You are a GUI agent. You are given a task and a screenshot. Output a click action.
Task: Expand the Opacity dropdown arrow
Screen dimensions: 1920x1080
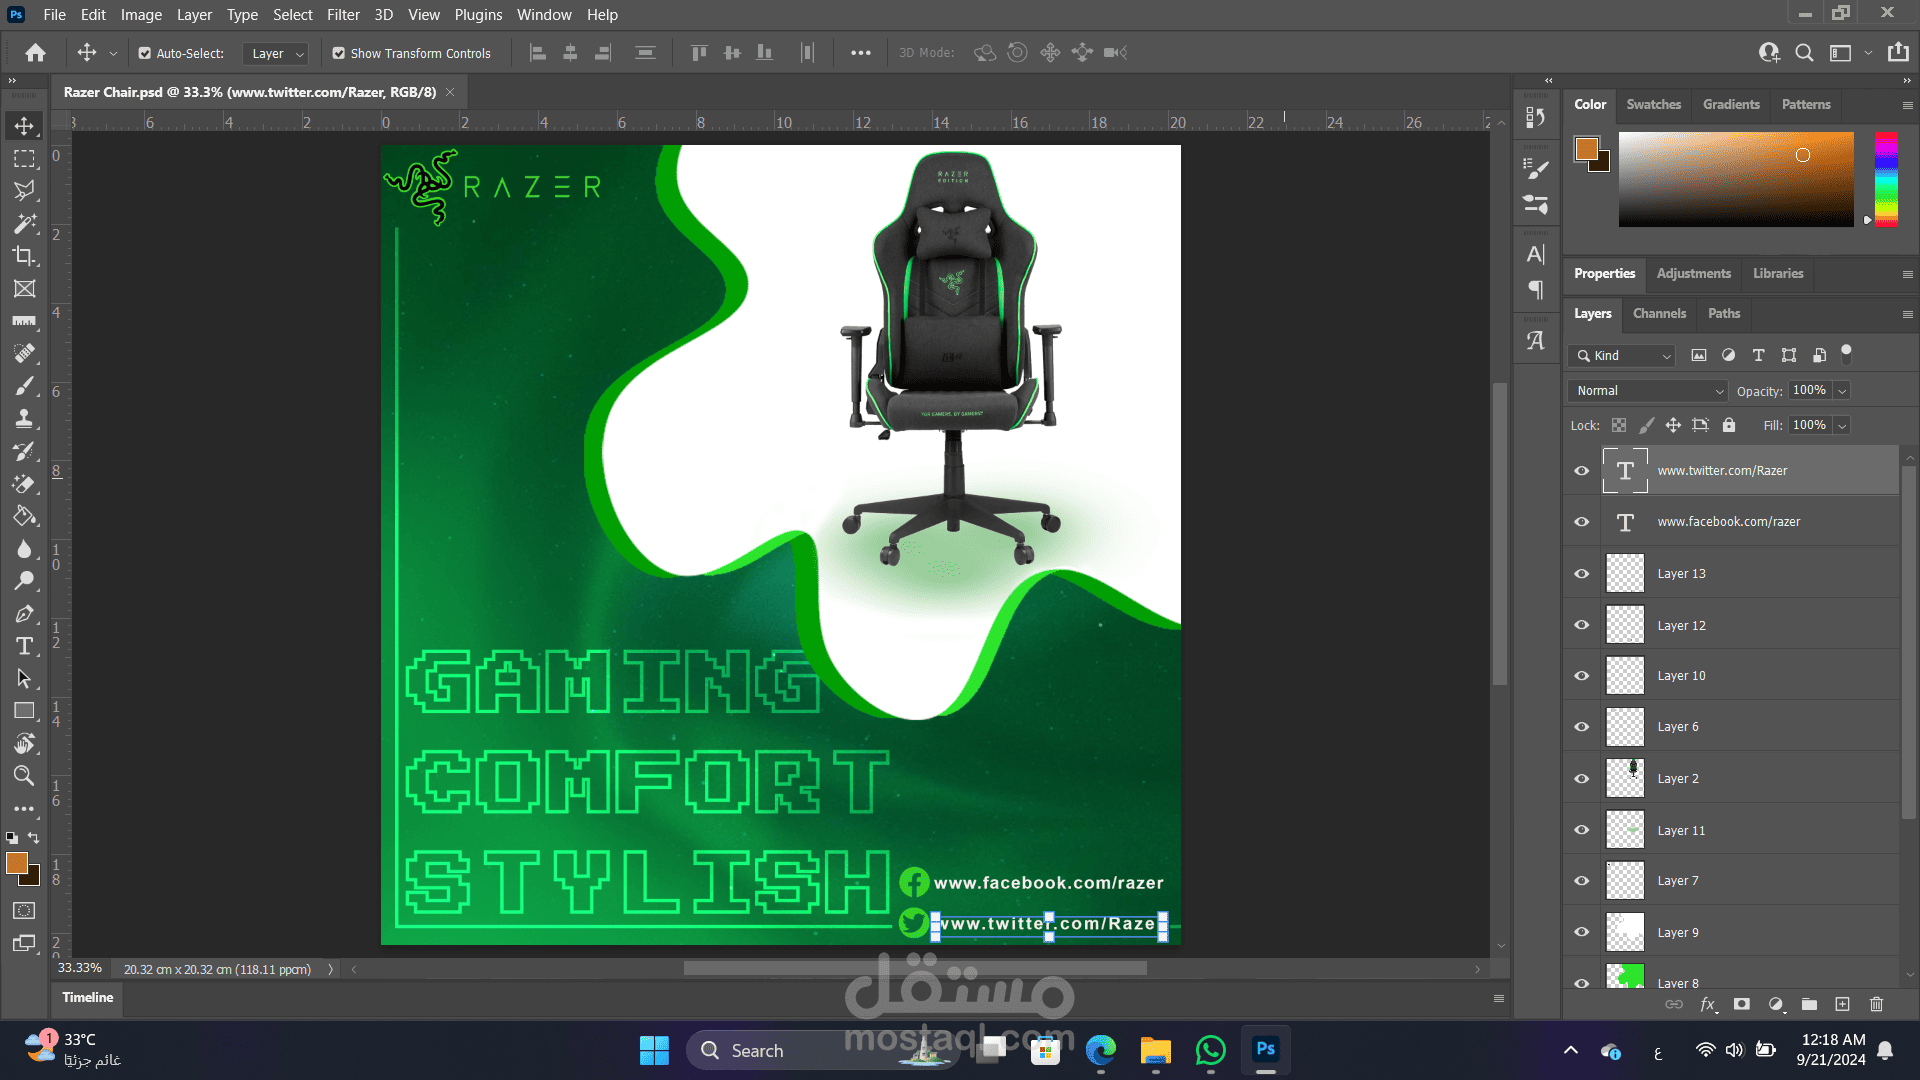(x=1842, y=391)
